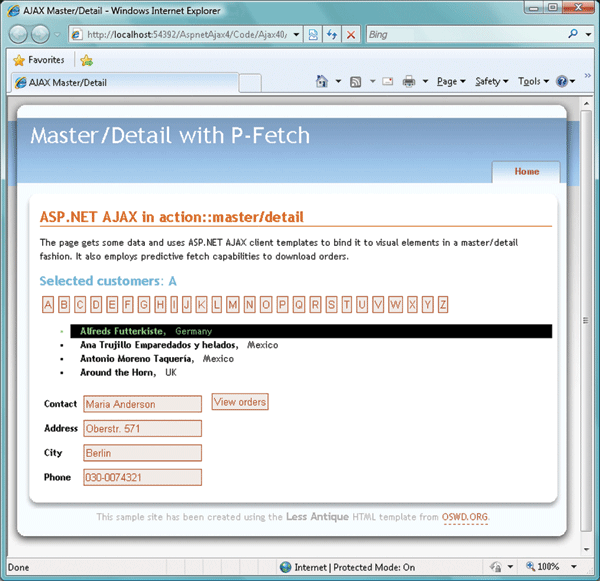Screen dimensions: 600x581
Task: Click the Bing search box
Action: coord(465,34)
